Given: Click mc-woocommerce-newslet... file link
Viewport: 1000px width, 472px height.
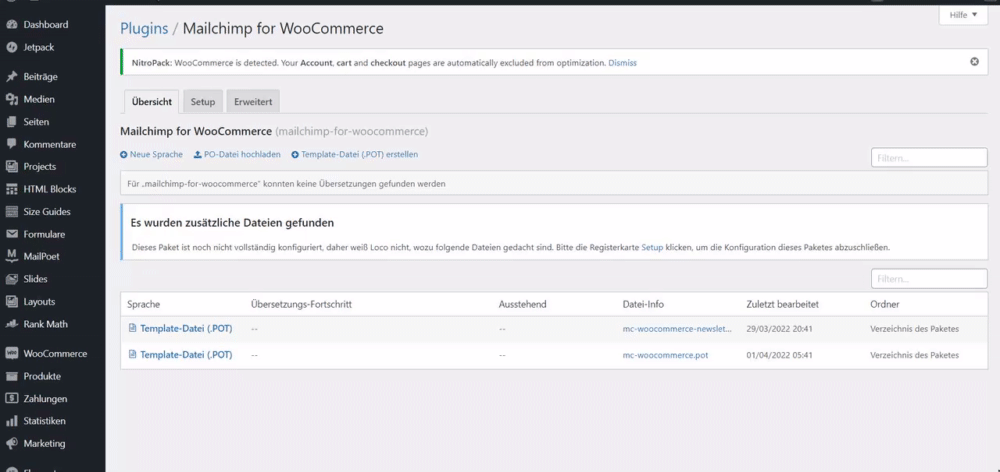Looking at the screenshot, I should tap(677, 329).
